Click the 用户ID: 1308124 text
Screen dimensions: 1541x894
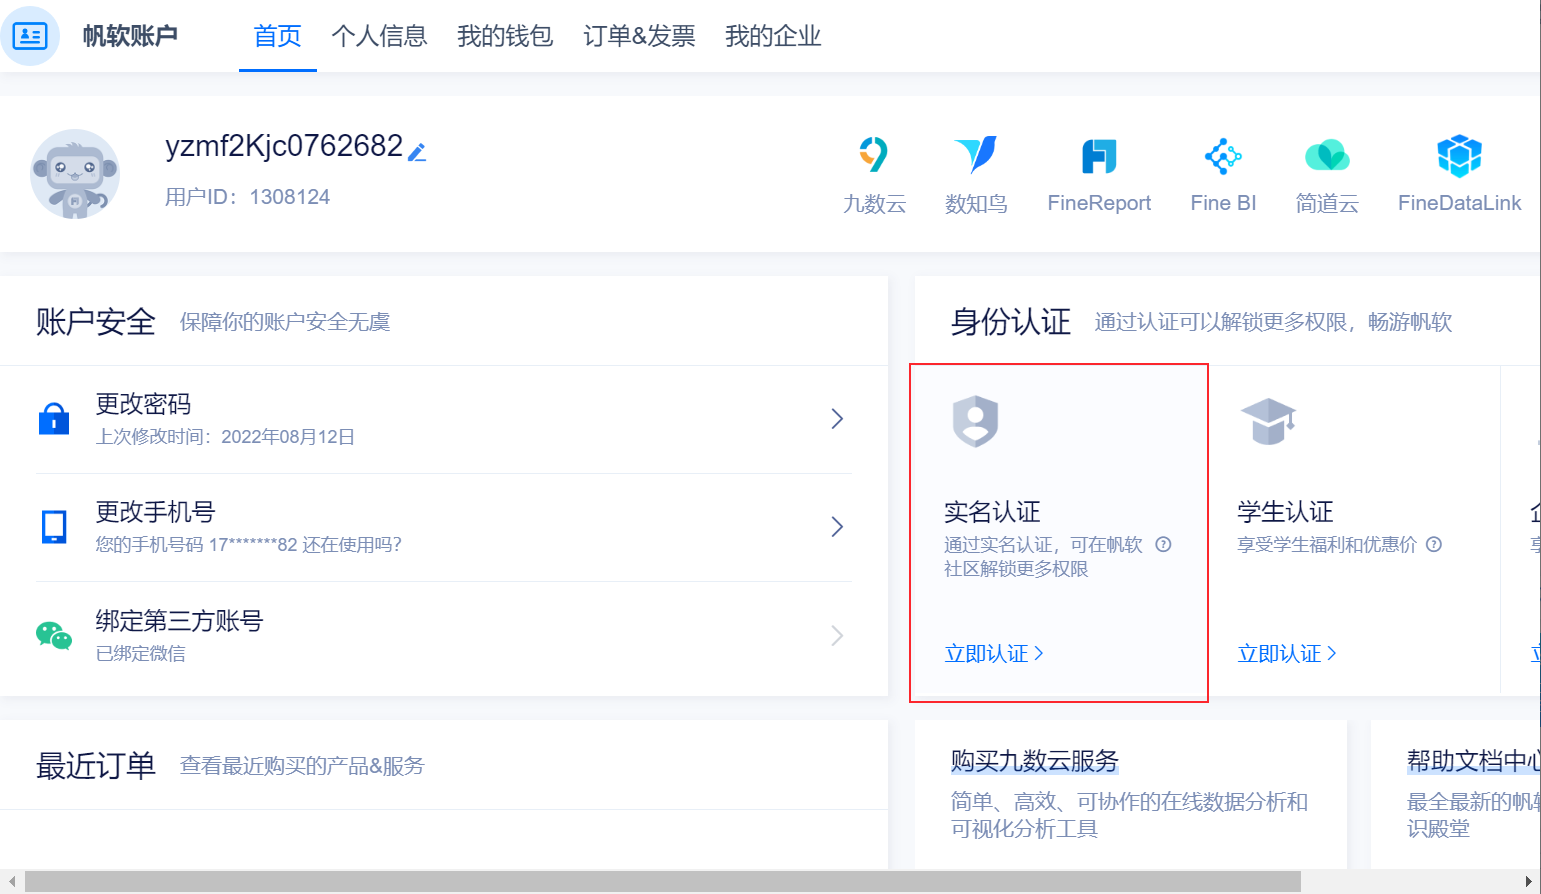[248, 197]
